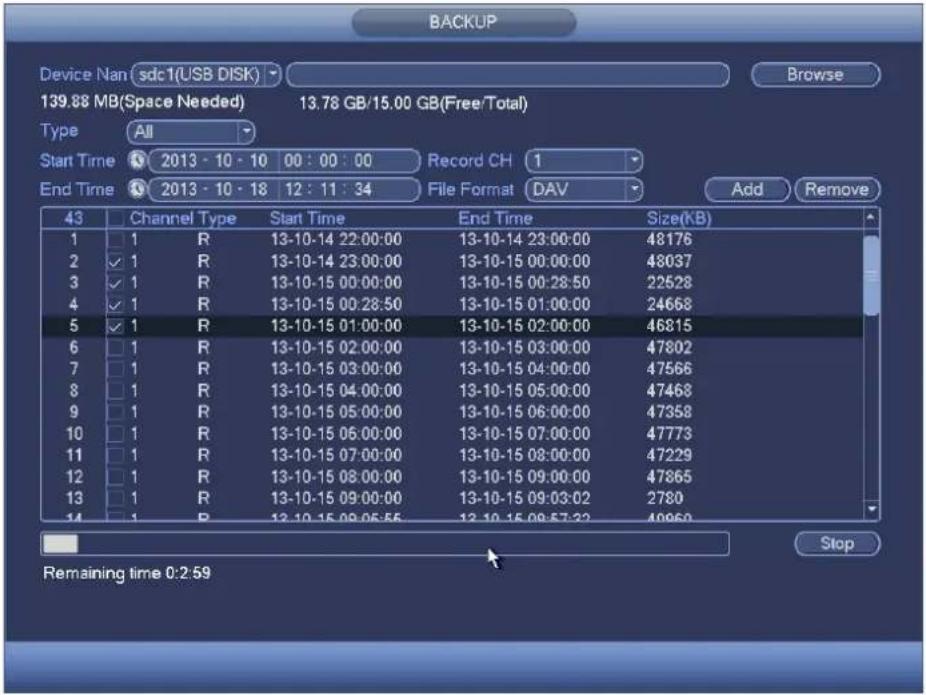Uncheck the box for row 4
This screenshot has width=926, height=695.
[116, 305]
